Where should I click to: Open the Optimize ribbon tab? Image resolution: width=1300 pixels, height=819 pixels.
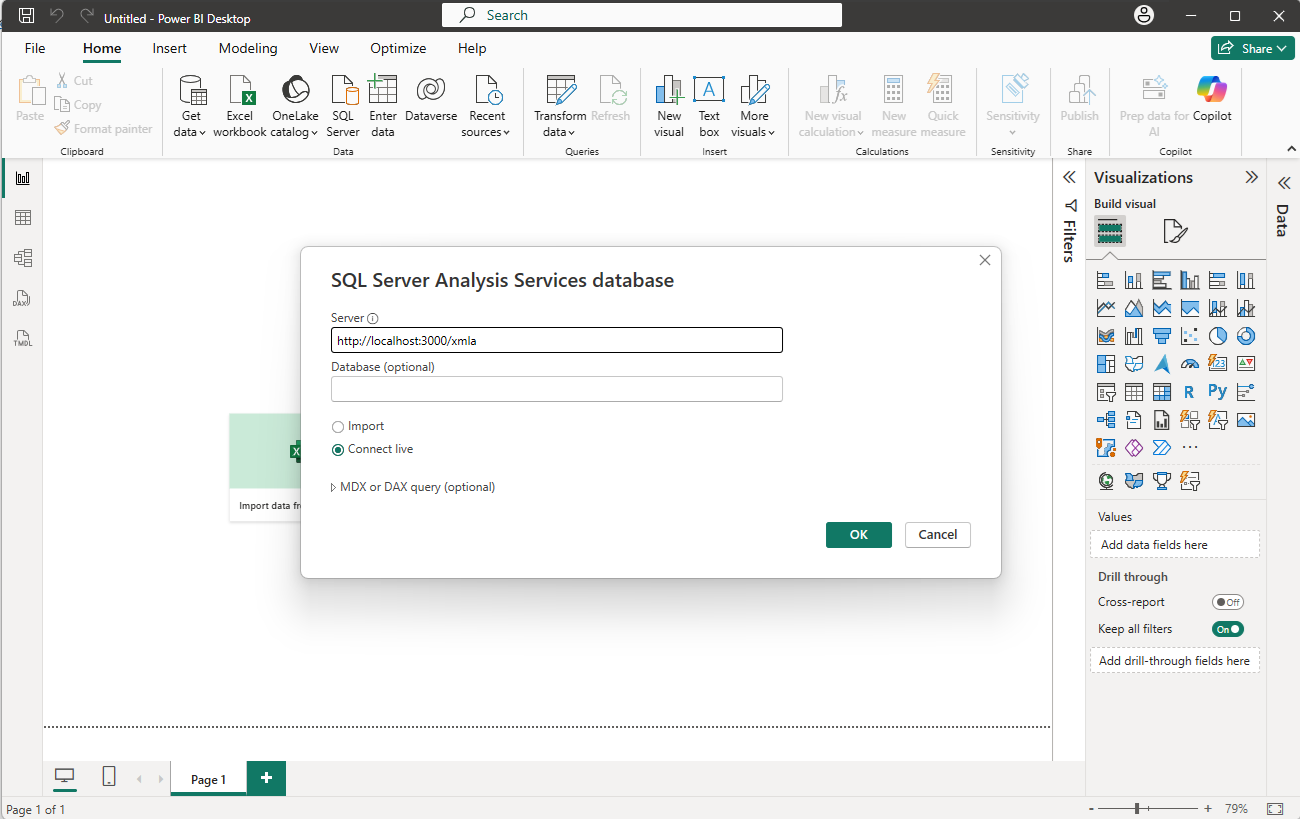click(x=398, y=48)
